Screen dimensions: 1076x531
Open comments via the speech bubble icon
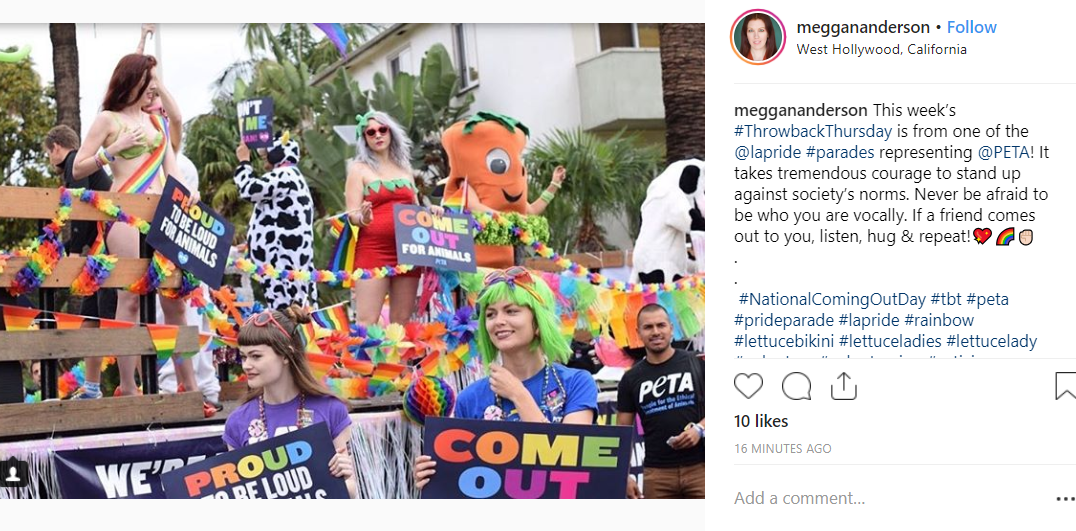(796, 386)
